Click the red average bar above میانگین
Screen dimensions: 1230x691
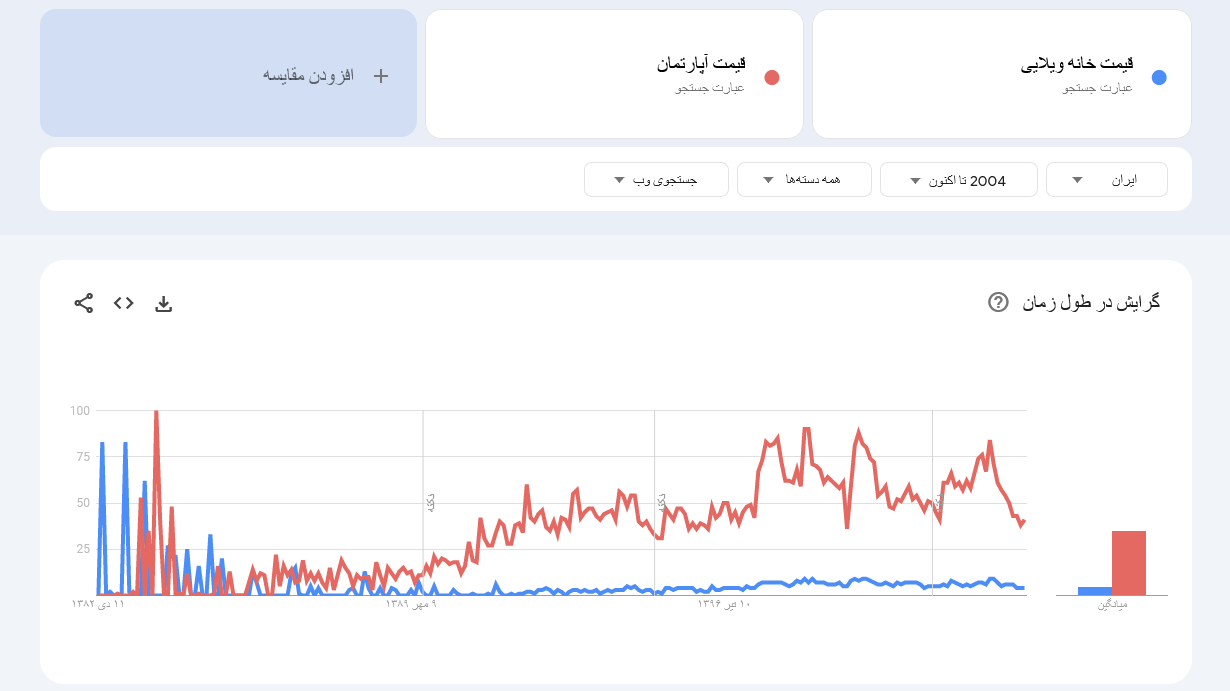click(1129, 563)
